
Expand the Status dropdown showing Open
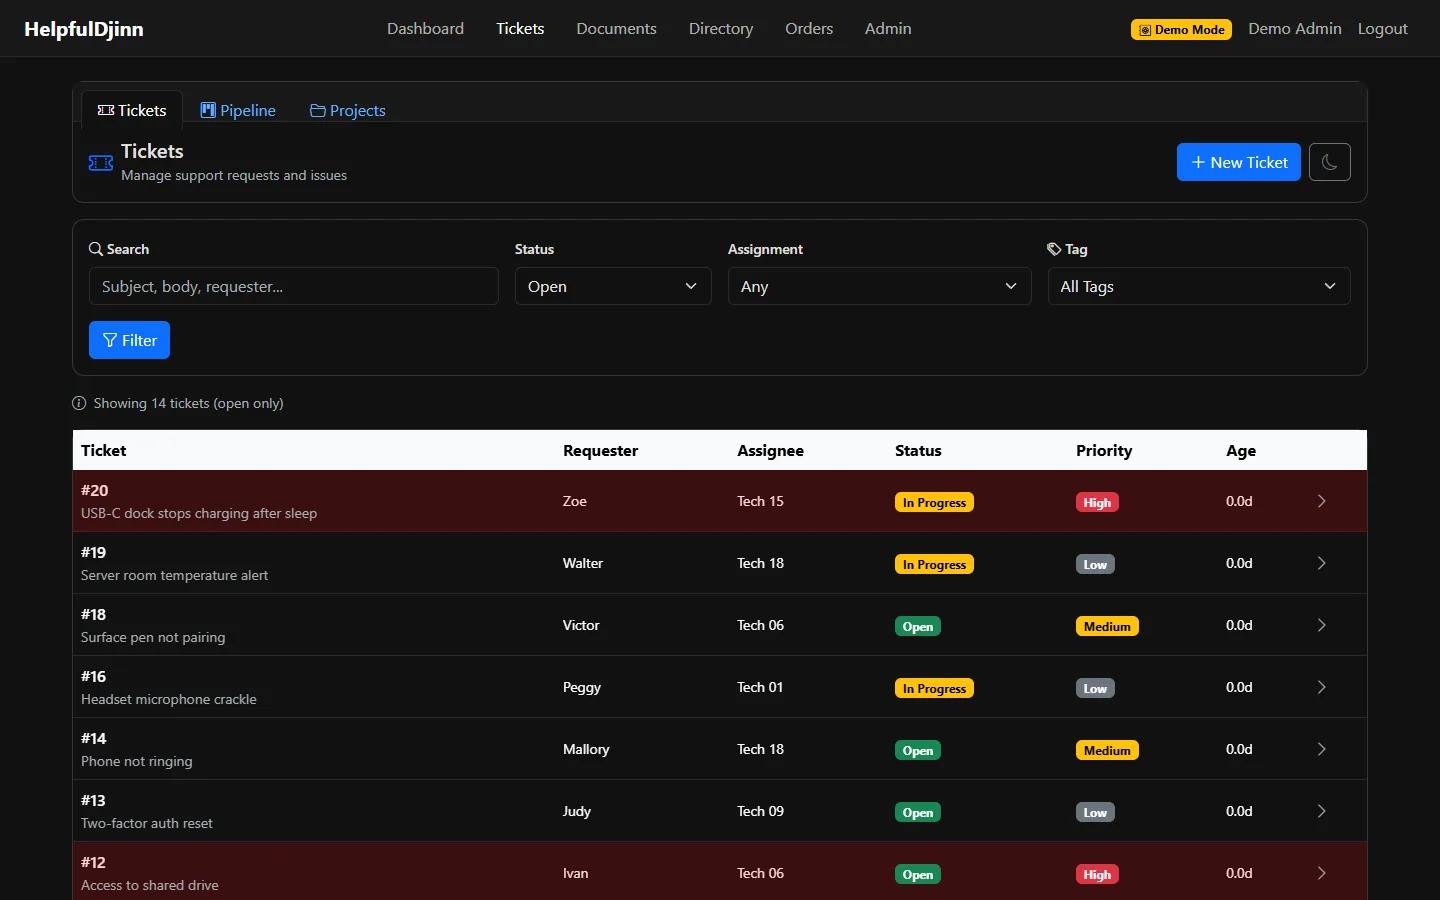click(613, 286)
